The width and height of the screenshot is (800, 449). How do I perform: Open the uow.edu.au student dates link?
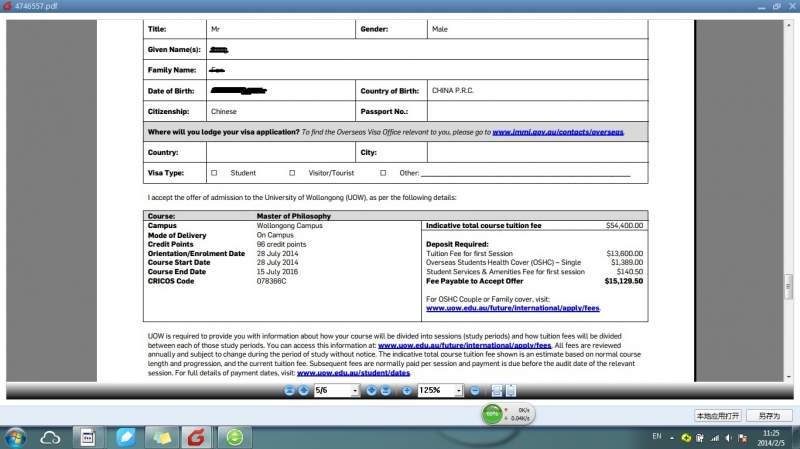point(353,373)
